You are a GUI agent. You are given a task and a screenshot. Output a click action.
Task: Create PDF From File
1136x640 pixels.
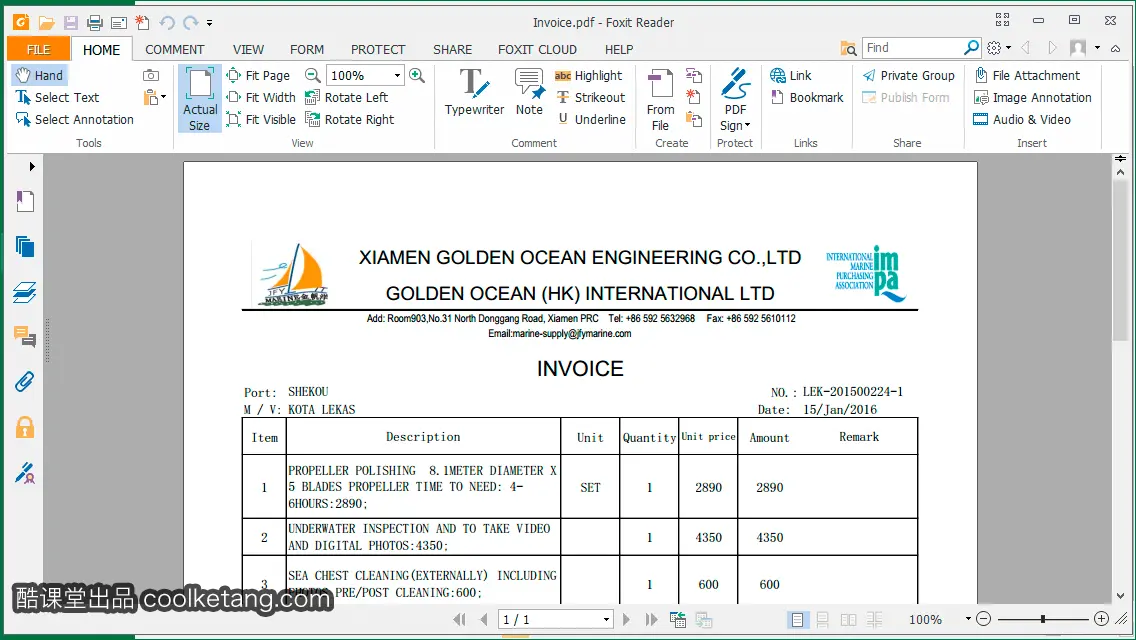coord(660,100)
